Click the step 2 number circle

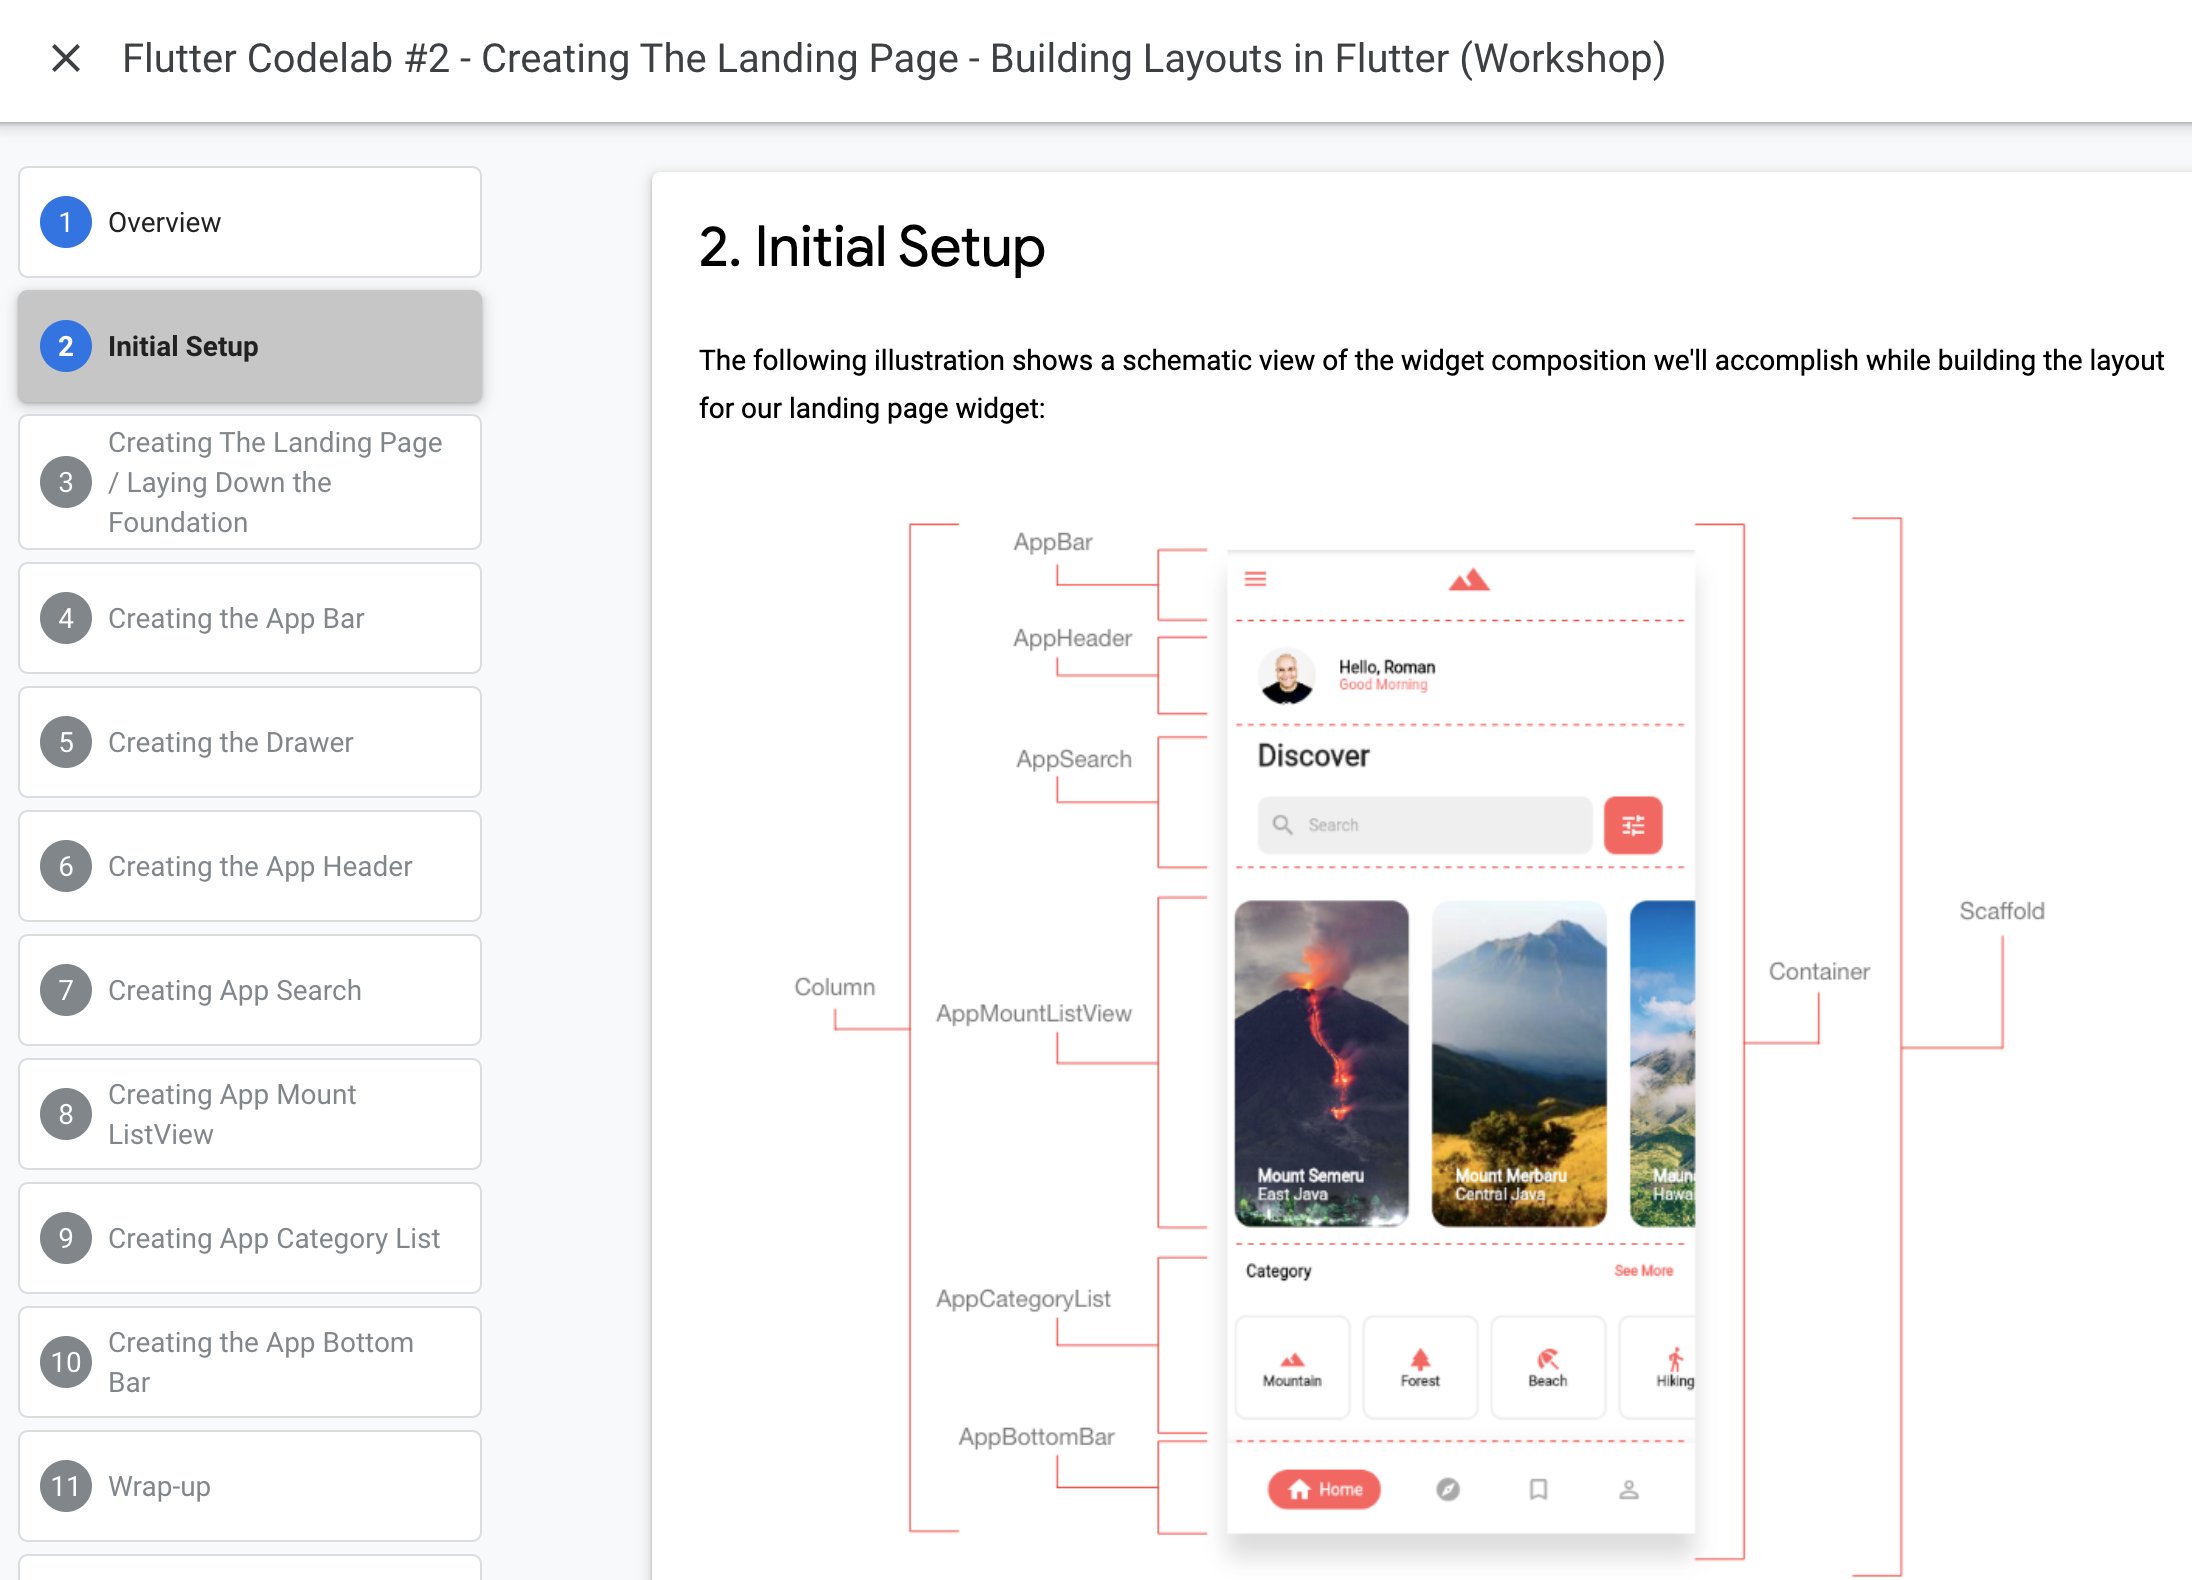coord(66,346)
